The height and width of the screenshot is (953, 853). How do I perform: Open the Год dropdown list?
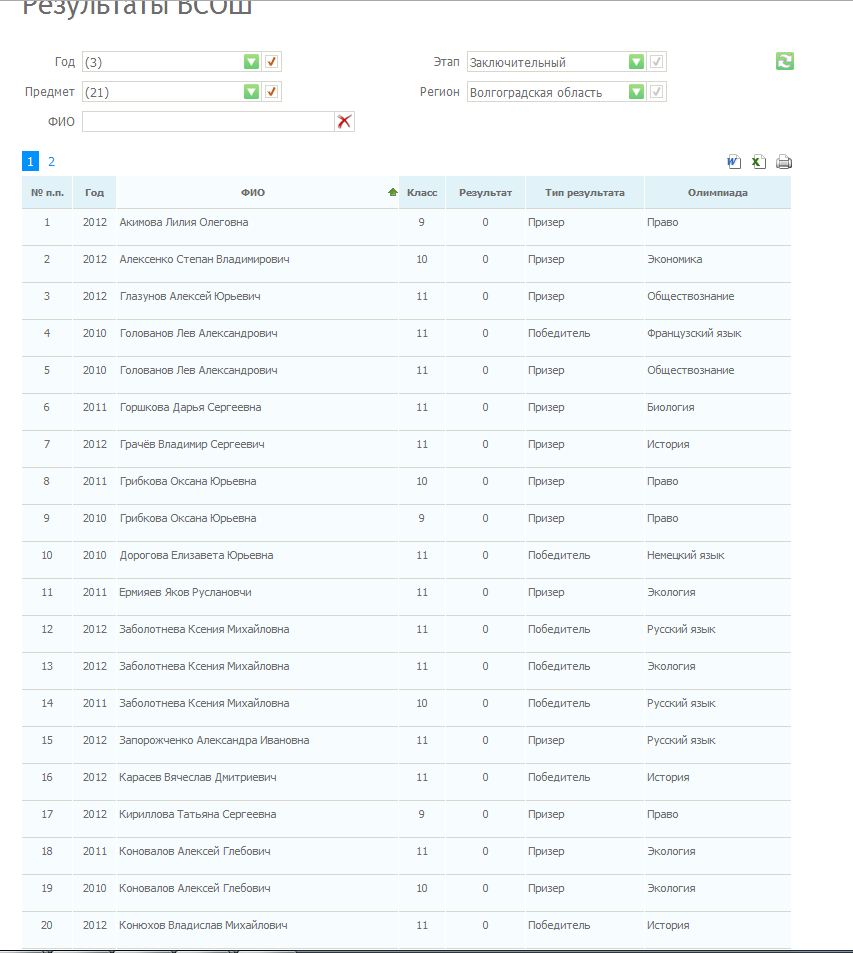pyautogui.click(x=251, y=61)
